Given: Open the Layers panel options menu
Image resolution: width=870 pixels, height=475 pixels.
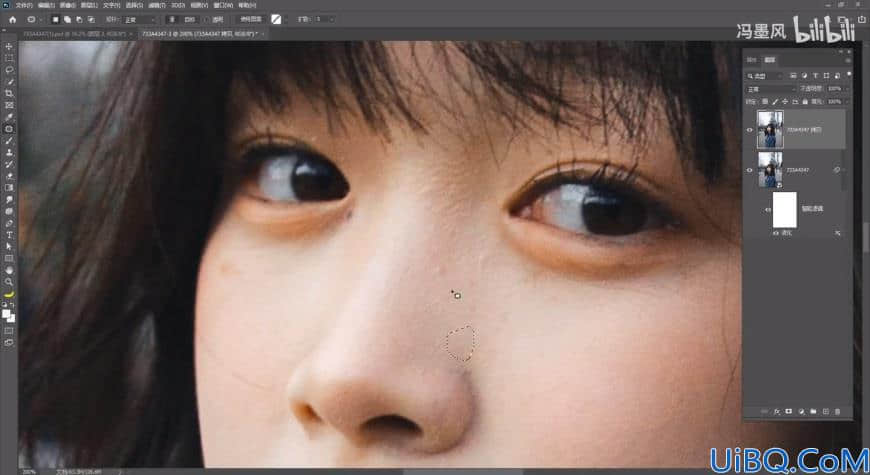Looking at the screenshot, I should click(848, 60).
